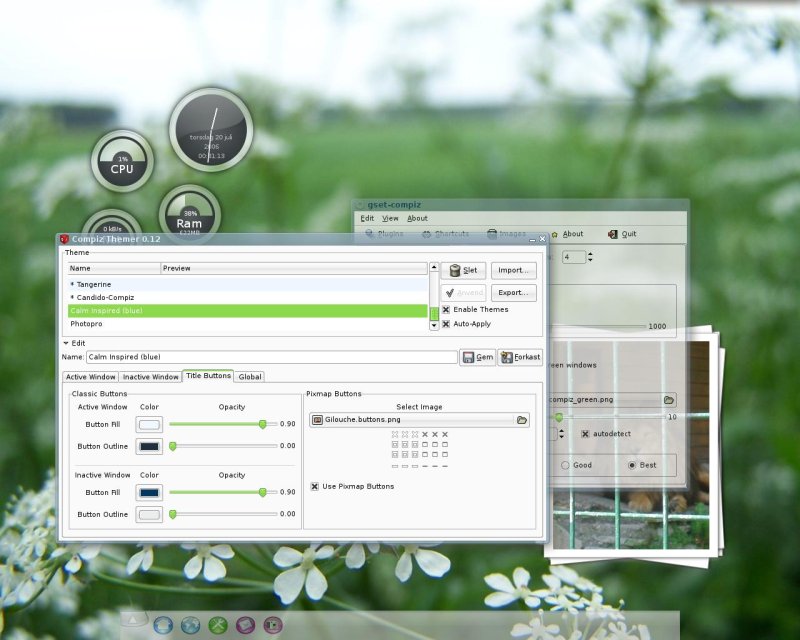Select the Good radio button

[565, 465]
